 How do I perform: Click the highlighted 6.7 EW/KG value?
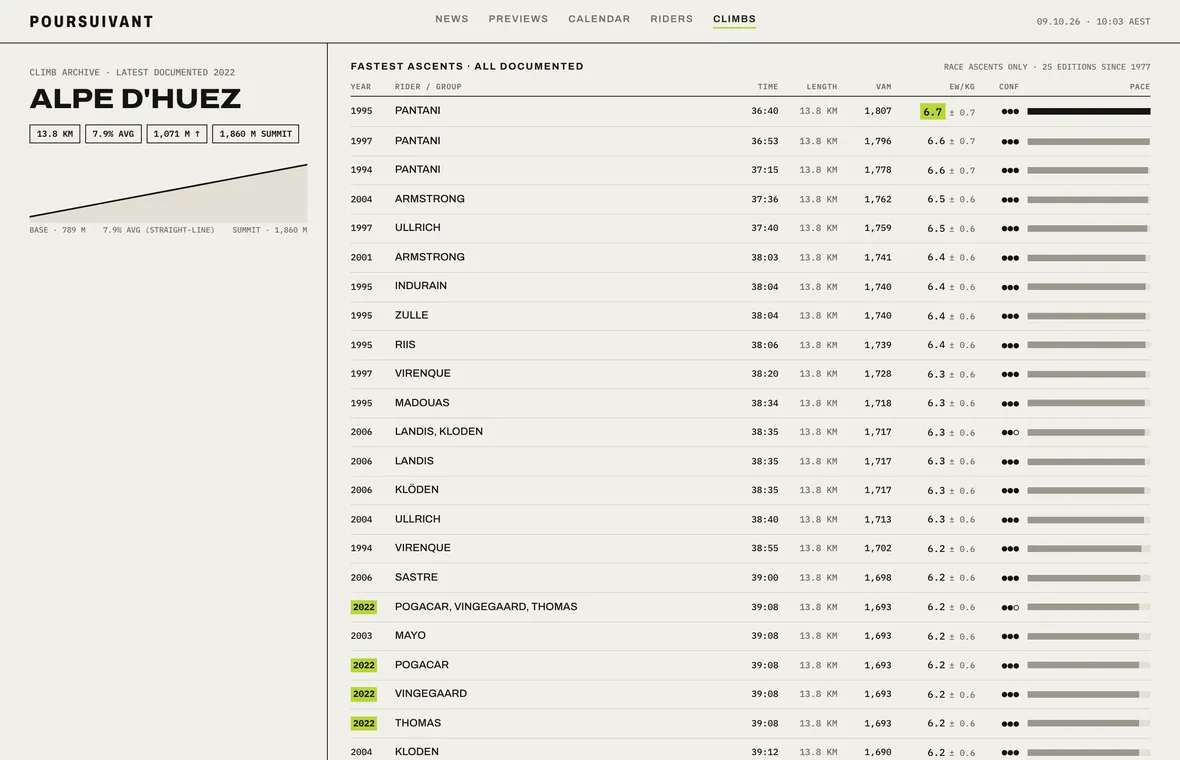click(x=932, y=111)
